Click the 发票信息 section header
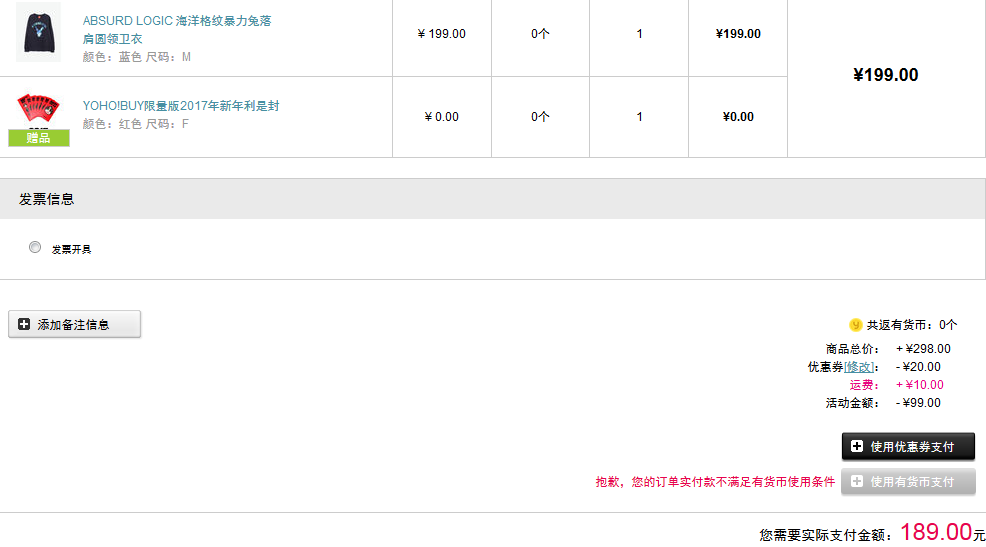 [x=47, y=199]
